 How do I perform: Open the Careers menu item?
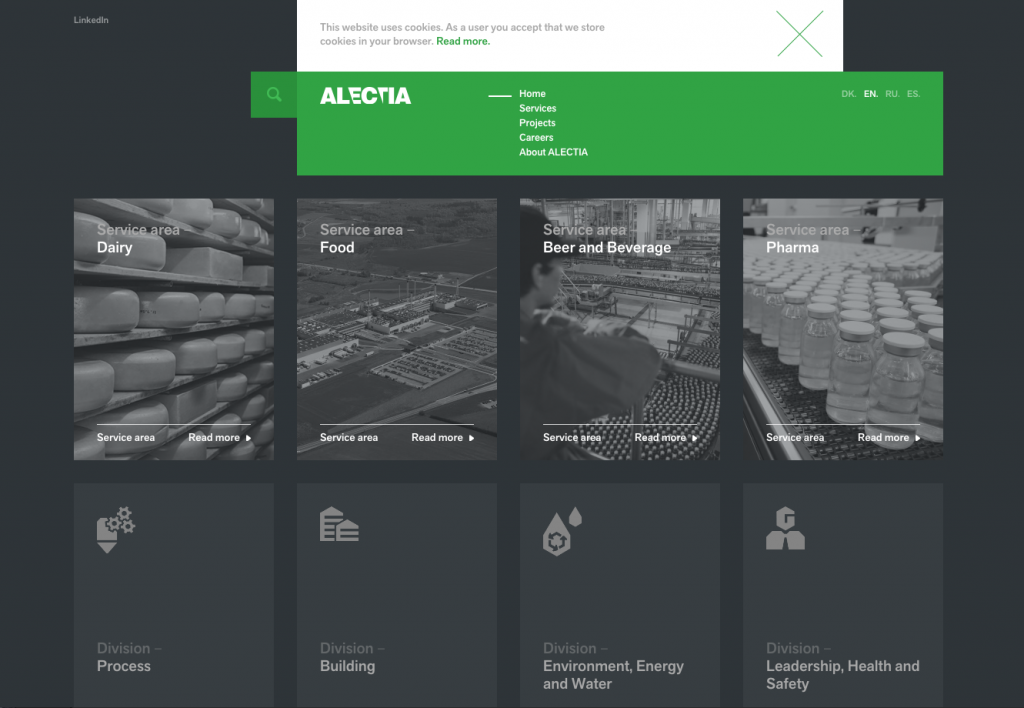pyautogui.click(x=536, y=137)
